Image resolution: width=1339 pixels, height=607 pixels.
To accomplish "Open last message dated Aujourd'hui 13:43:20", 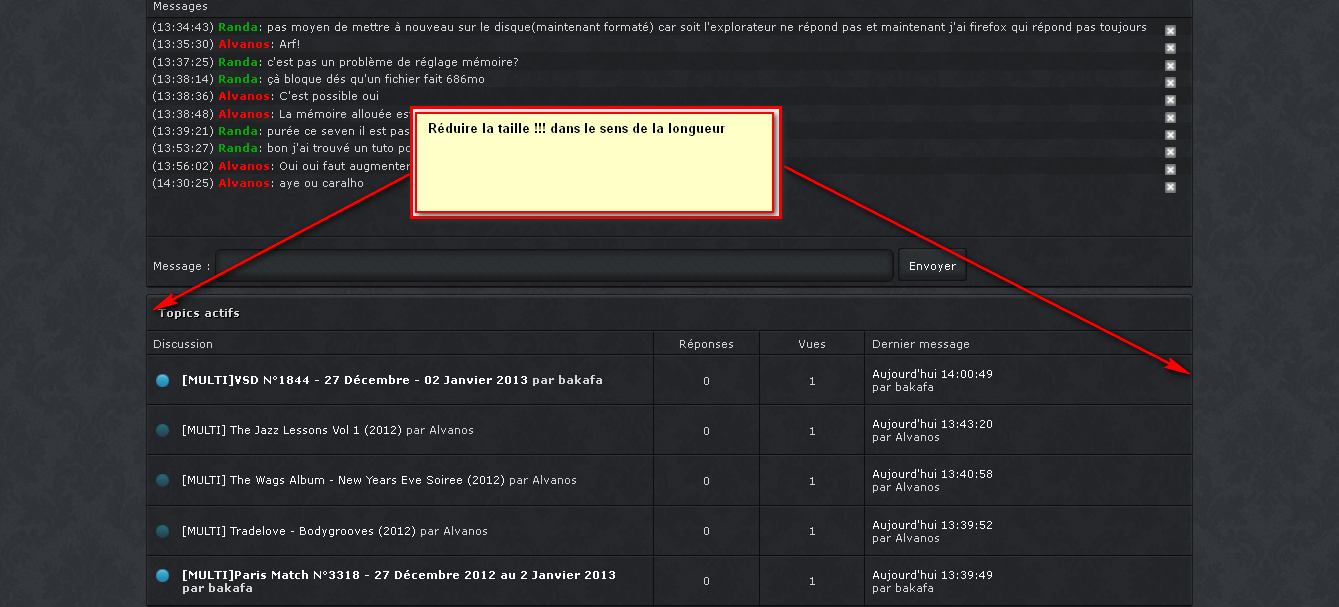I will pos(932,424).
